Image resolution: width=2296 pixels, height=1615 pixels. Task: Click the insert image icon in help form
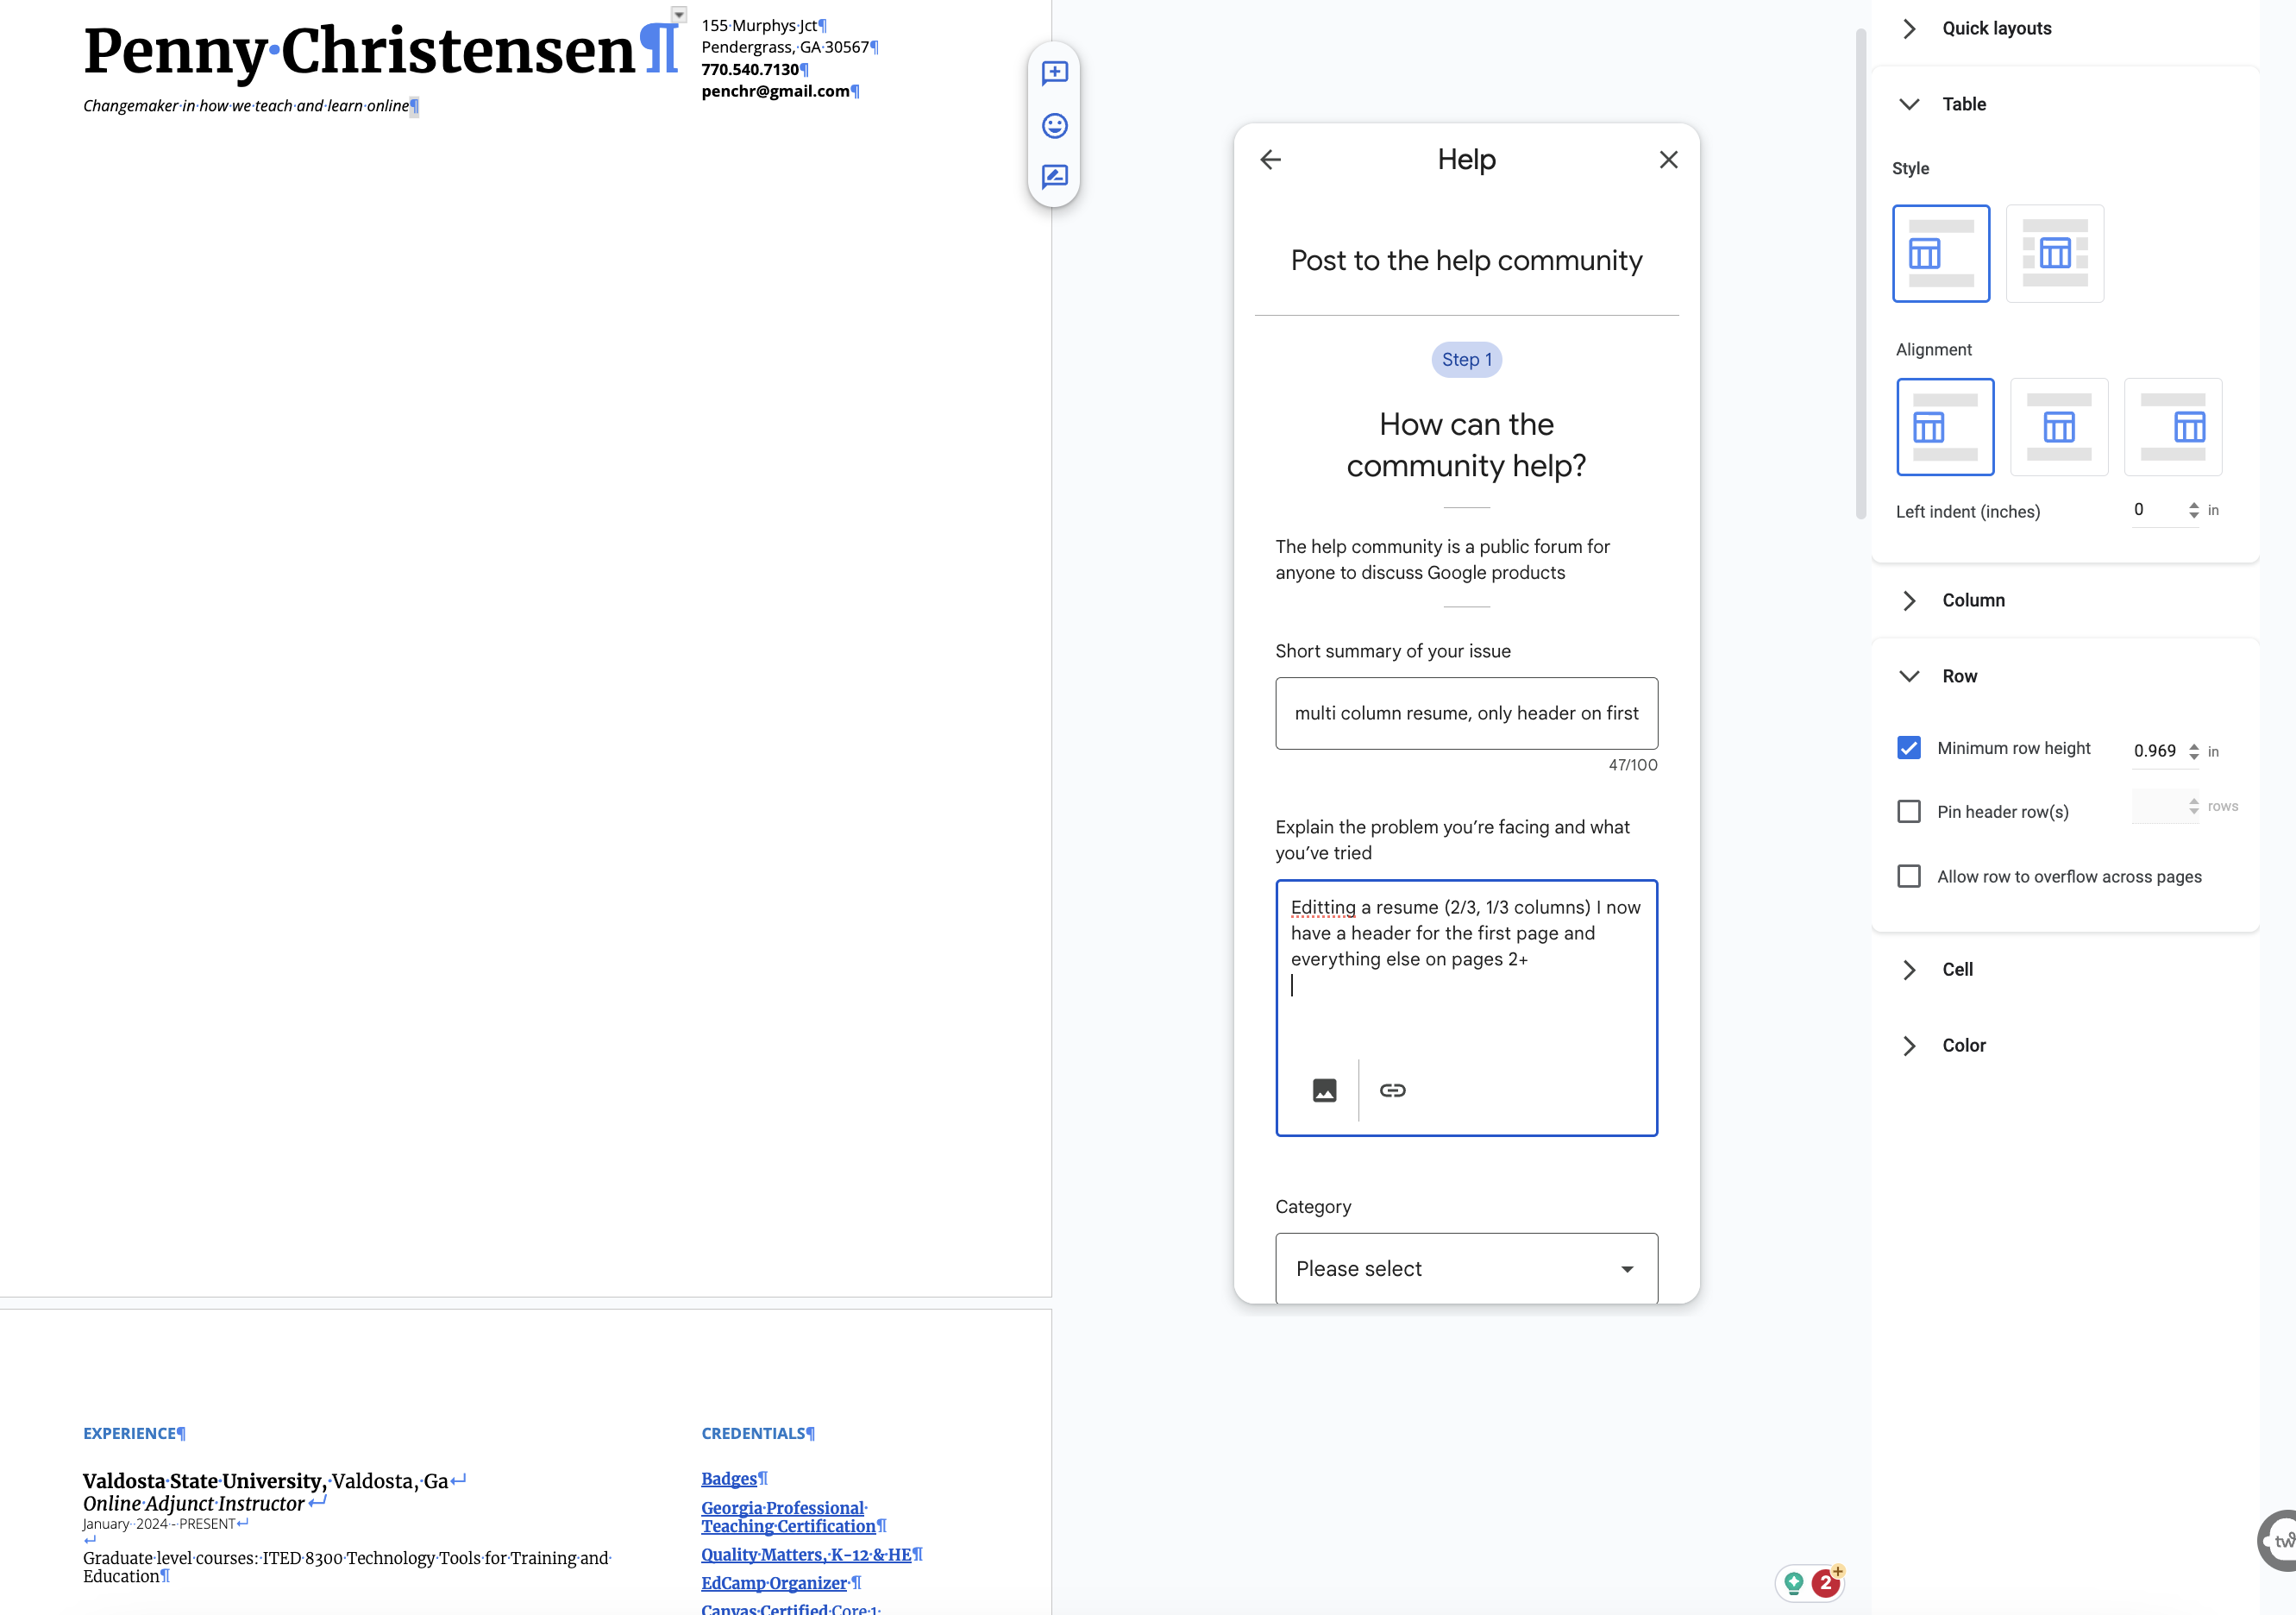[x=1324, y=1090]
